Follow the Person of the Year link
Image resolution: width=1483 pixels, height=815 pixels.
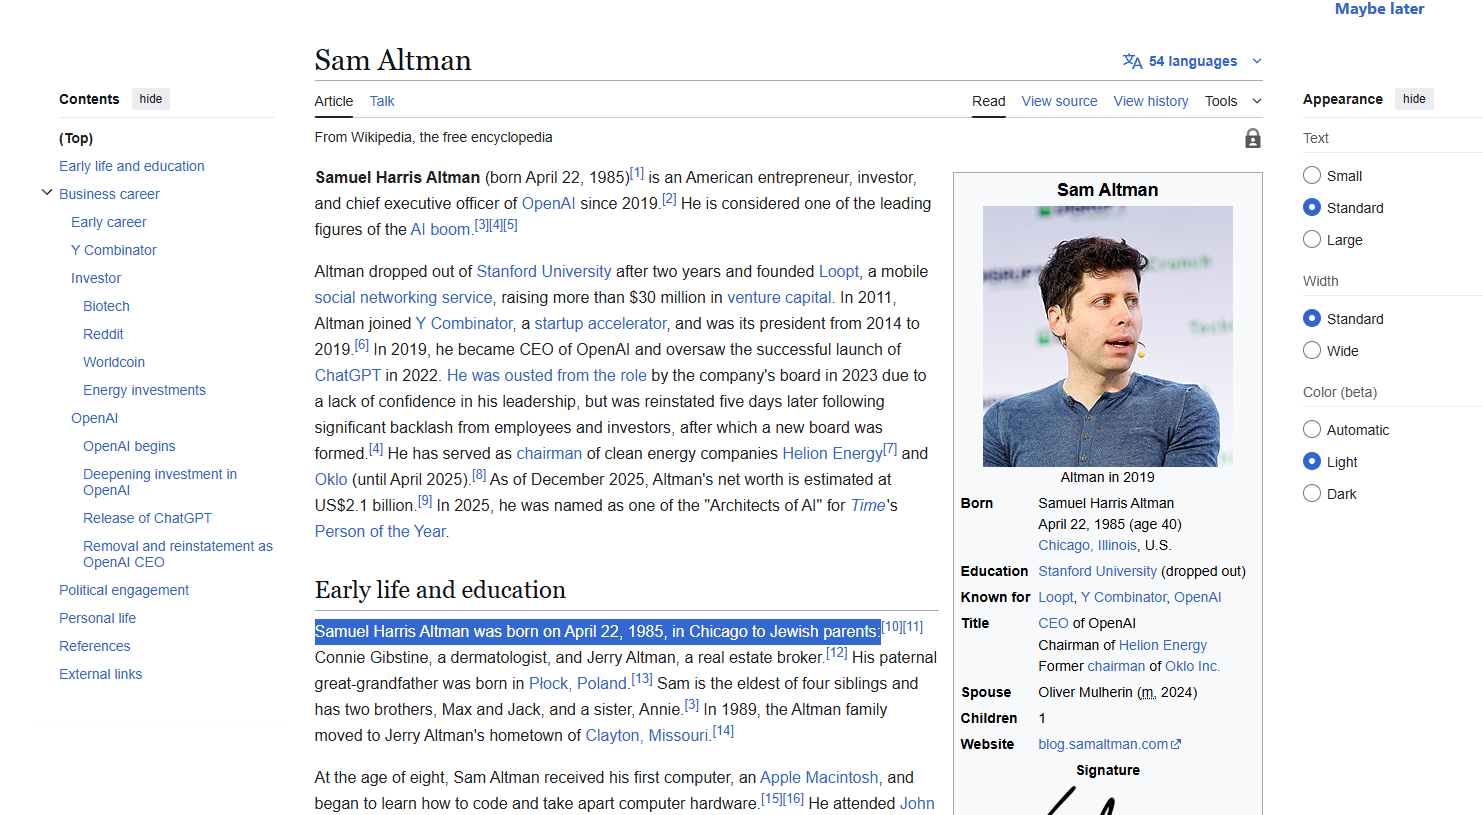click(x=381, y=531)
